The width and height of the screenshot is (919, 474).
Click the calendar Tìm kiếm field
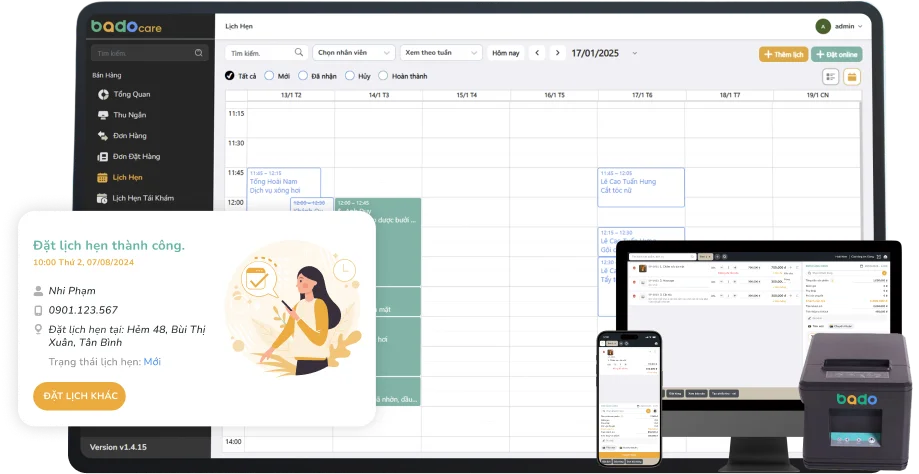pos(267,53)
